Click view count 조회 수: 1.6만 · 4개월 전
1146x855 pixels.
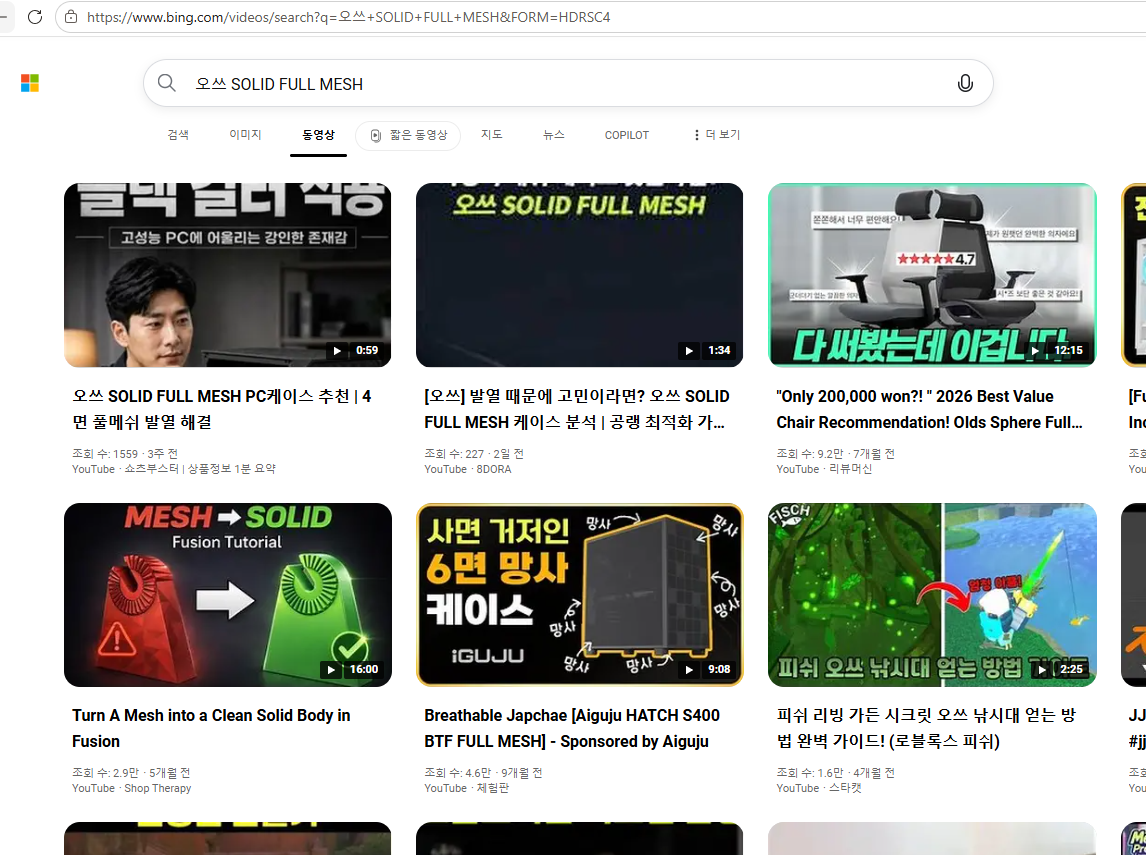(835, 773)
